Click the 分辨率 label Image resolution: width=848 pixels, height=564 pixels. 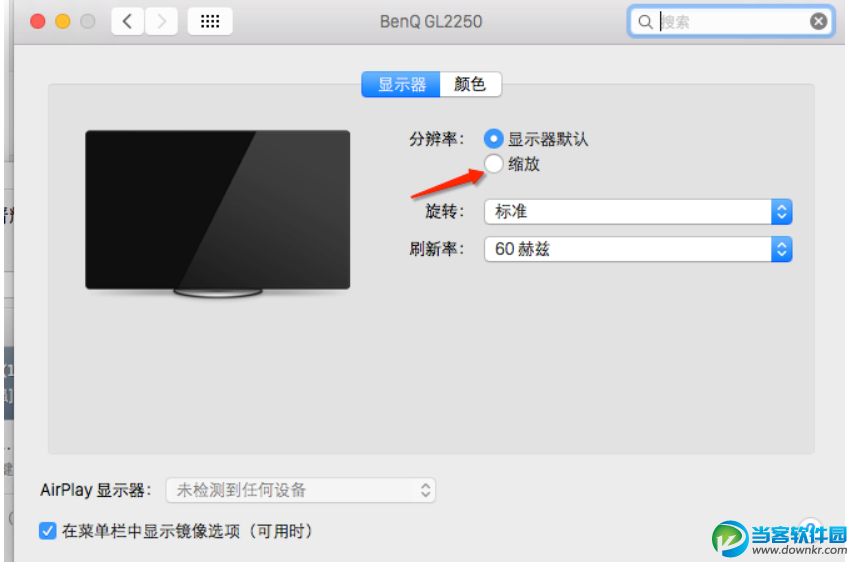[x=437, y=139]
